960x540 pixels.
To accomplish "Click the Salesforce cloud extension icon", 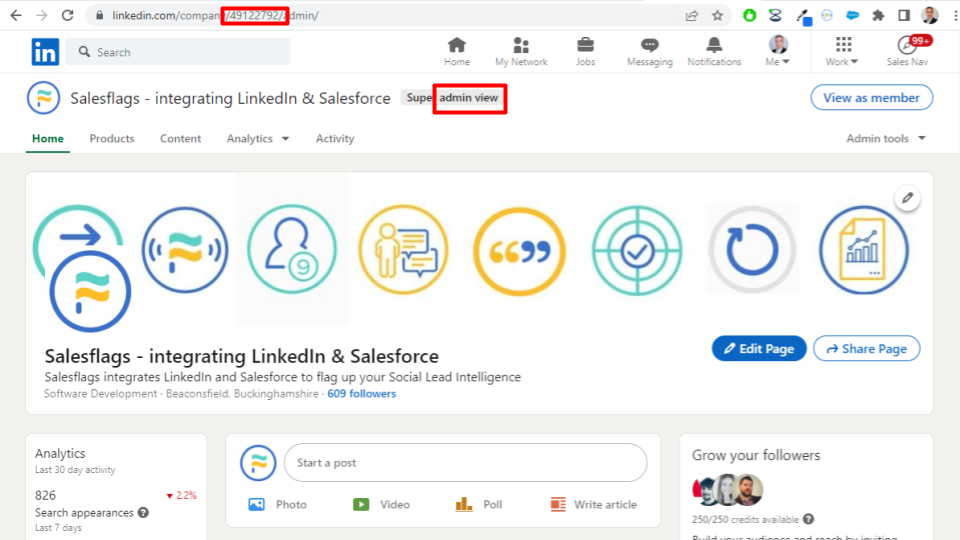I will pos(853,15).
